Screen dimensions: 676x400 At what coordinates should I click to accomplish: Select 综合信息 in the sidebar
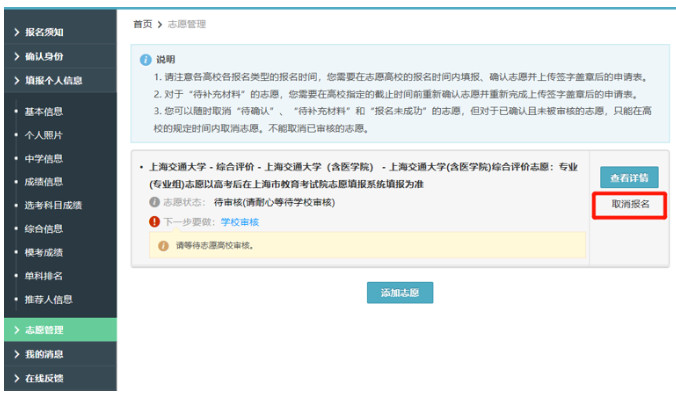(44, 228)
